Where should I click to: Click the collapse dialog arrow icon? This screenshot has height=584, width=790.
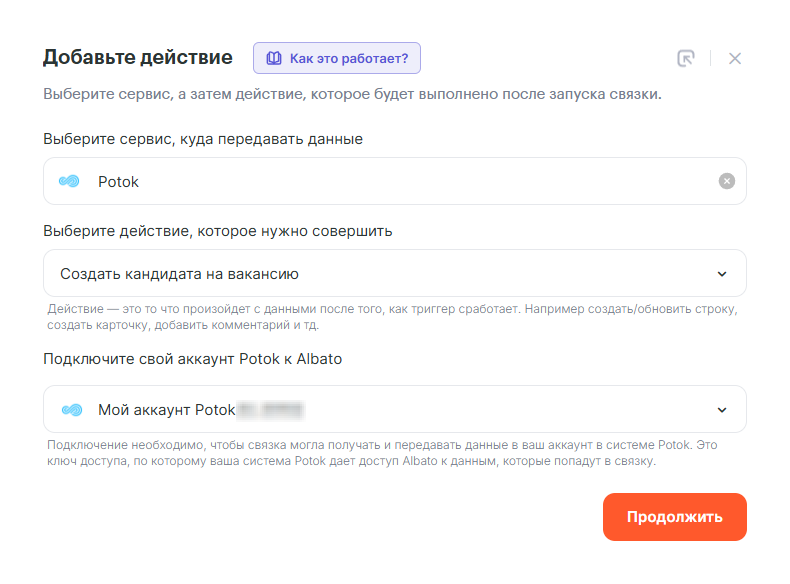[x=685, y=58]
